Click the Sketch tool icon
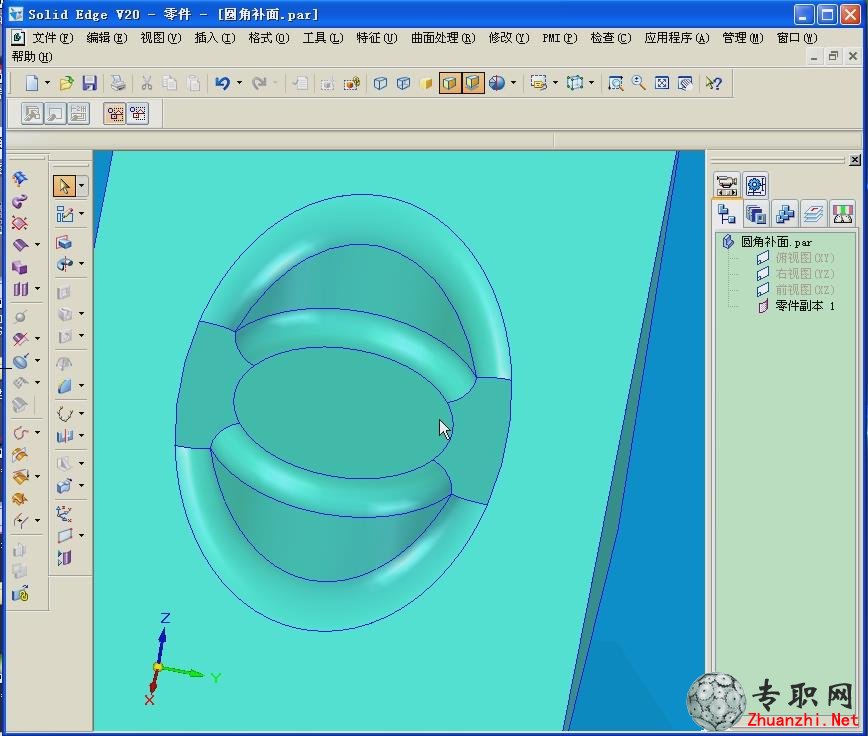Image resolution: width=868 pixels, height=736 pixels. (x=64, y=214)
